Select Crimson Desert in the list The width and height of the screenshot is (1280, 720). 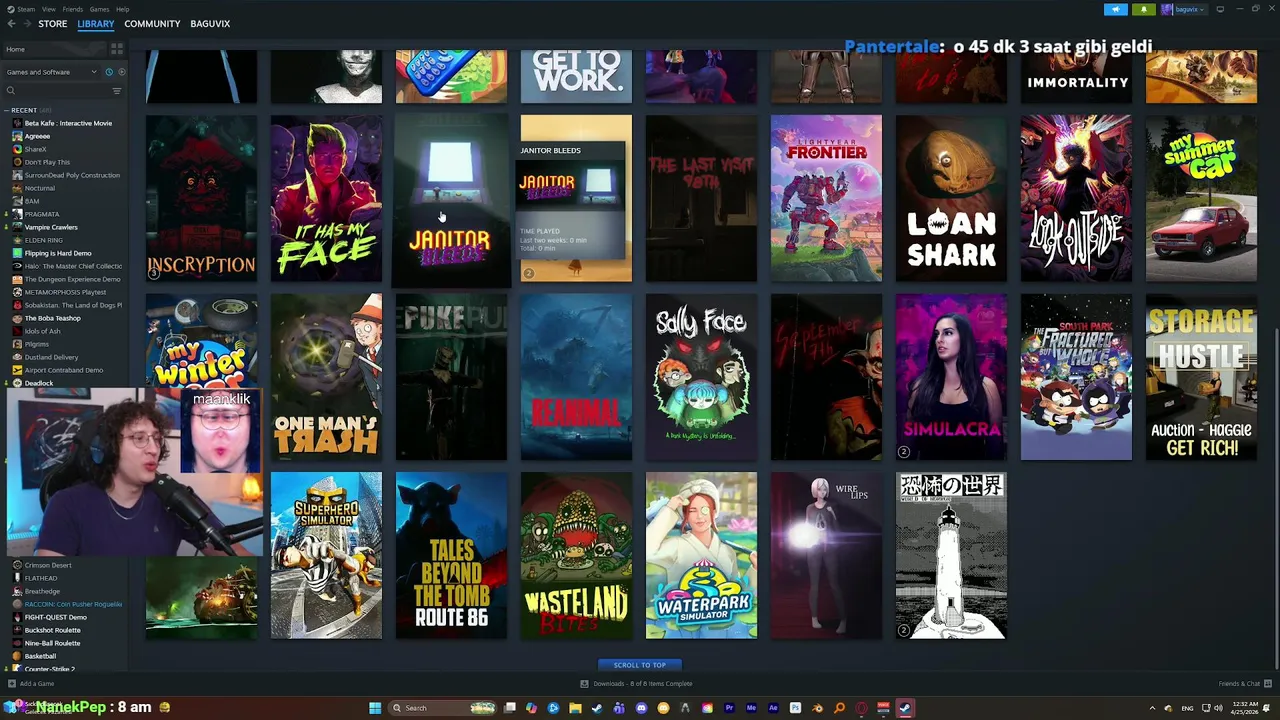pyautogui.click(x=48, y=565)
